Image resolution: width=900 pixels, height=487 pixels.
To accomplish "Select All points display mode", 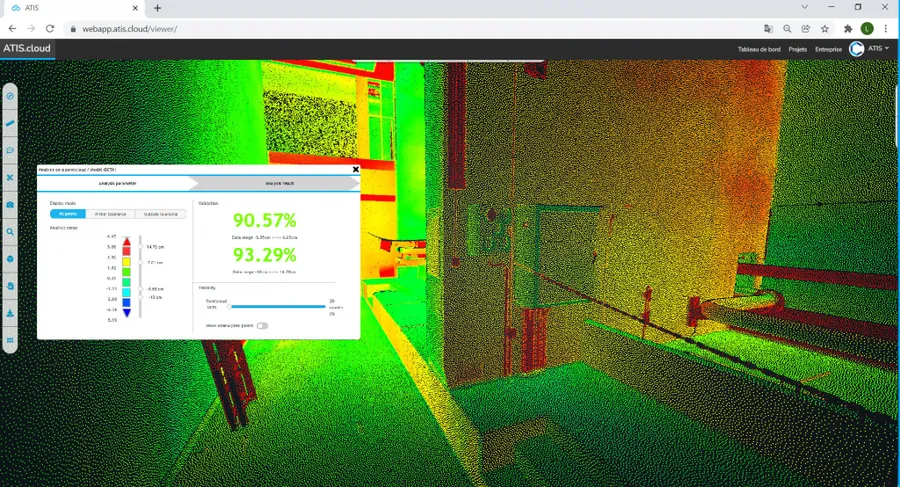I will pyautogui.click(x=68, y=214).
